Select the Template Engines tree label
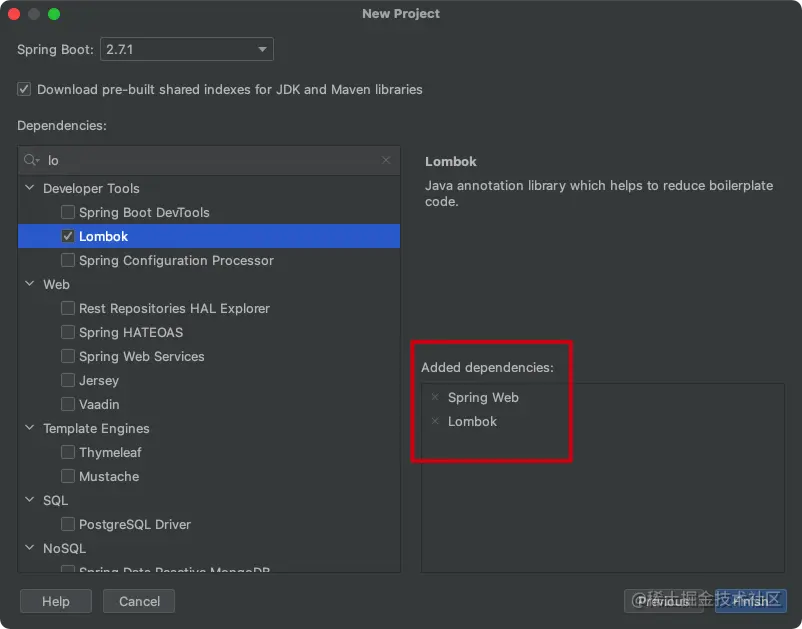Image resolution: width=802 pixels, height=629 pixels. pyautogui.click(x=96, y=428)
